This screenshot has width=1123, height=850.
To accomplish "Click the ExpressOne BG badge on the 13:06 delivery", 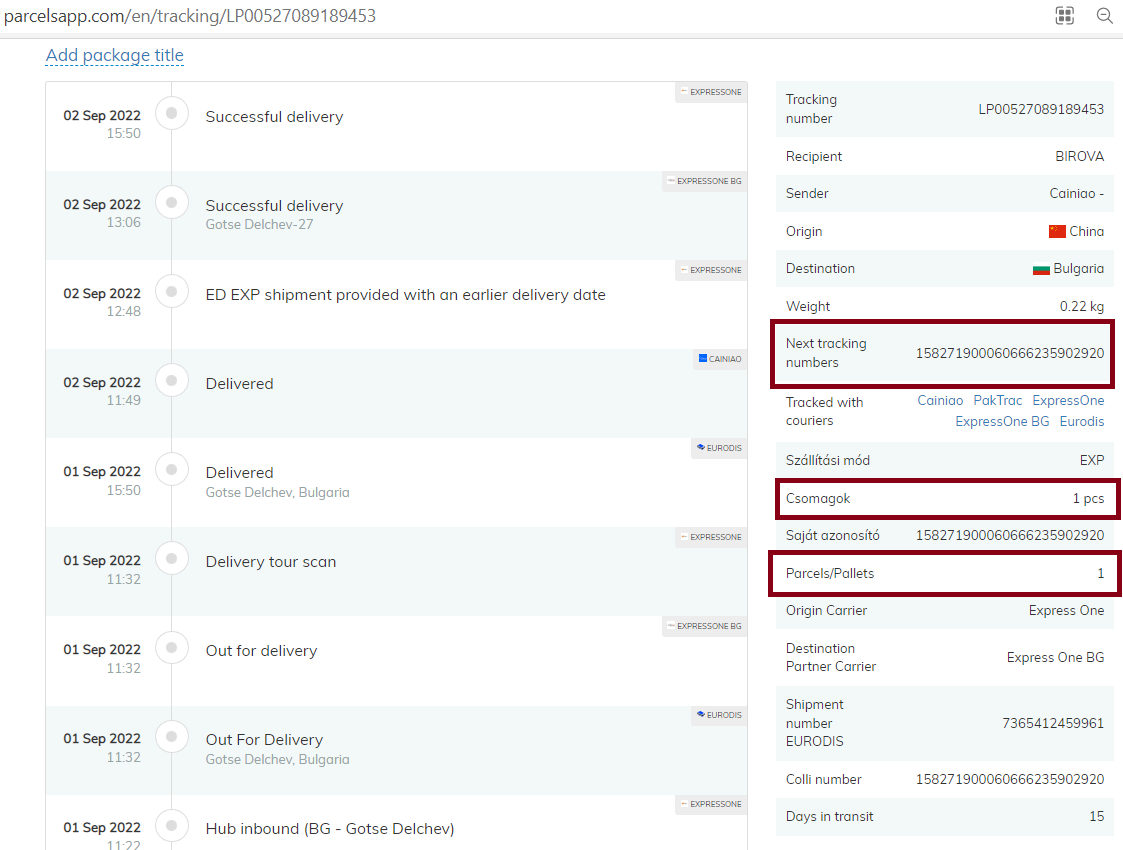I will (704, 181).
